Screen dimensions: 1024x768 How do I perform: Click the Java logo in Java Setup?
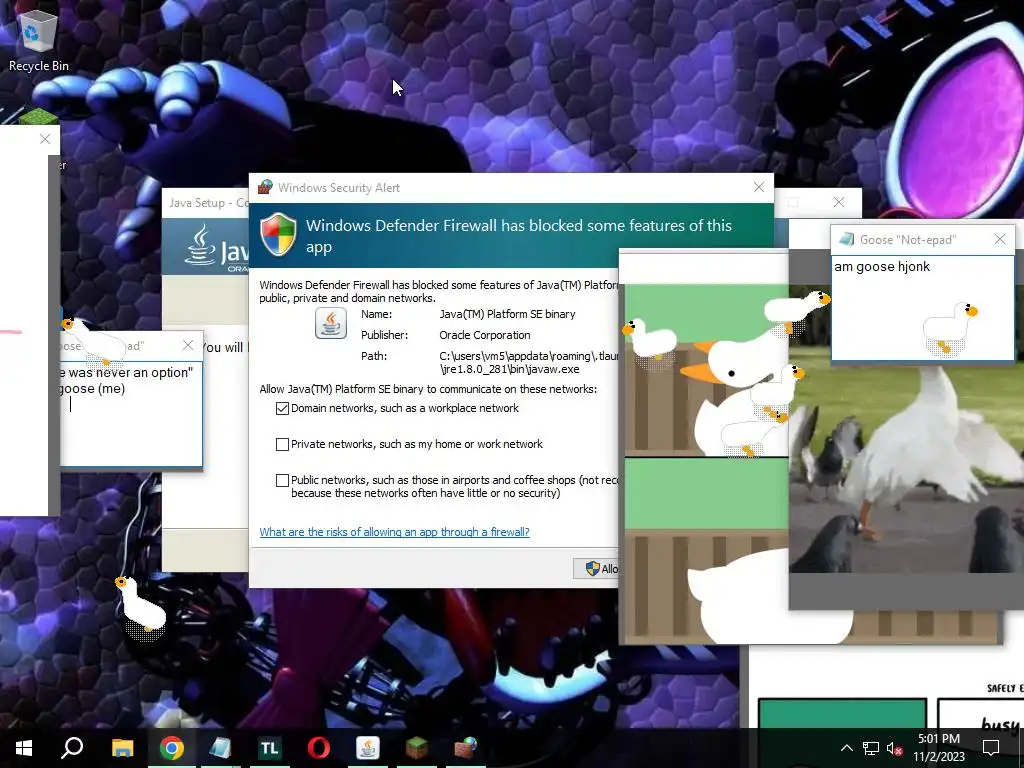[216, 248]
